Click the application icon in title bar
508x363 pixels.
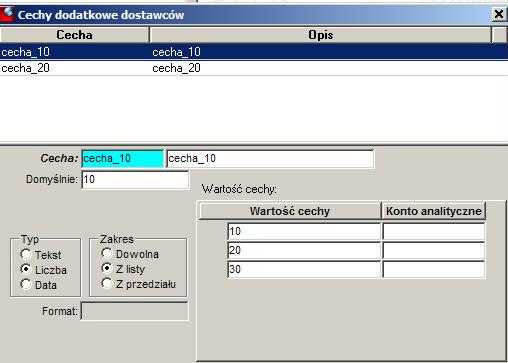pos(7,14)
